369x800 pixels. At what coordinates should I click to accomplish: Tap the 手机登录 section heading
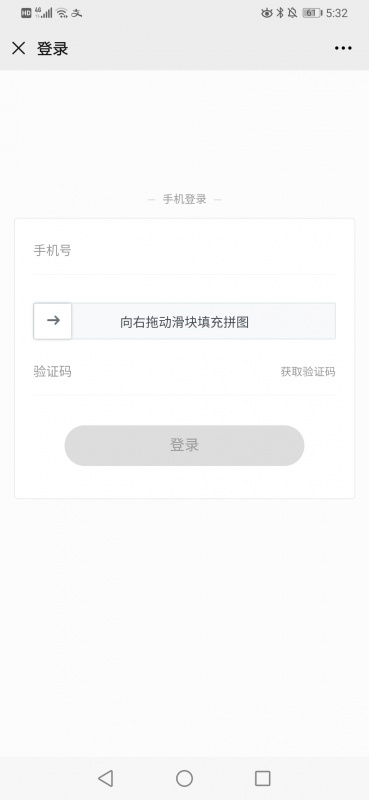point(184,199)
